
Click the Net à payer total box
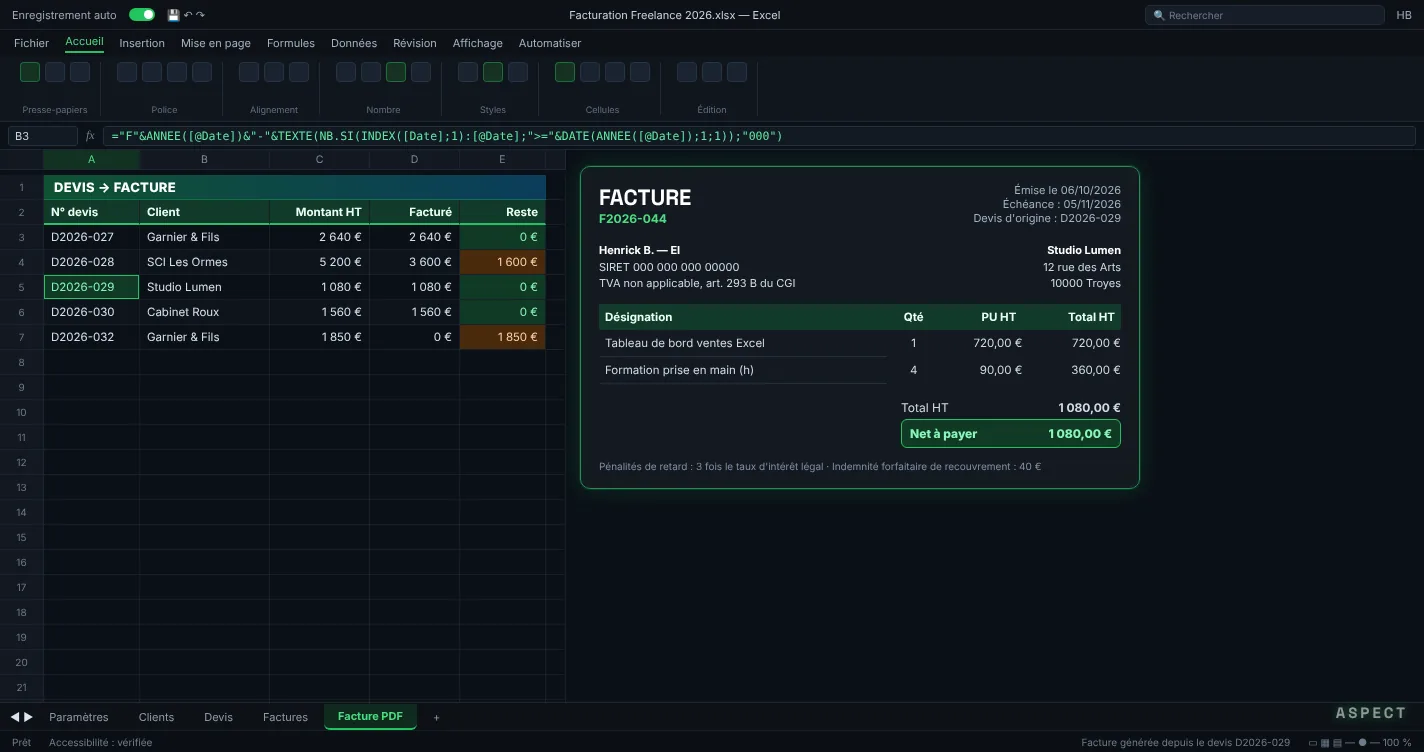(1011, 434)
